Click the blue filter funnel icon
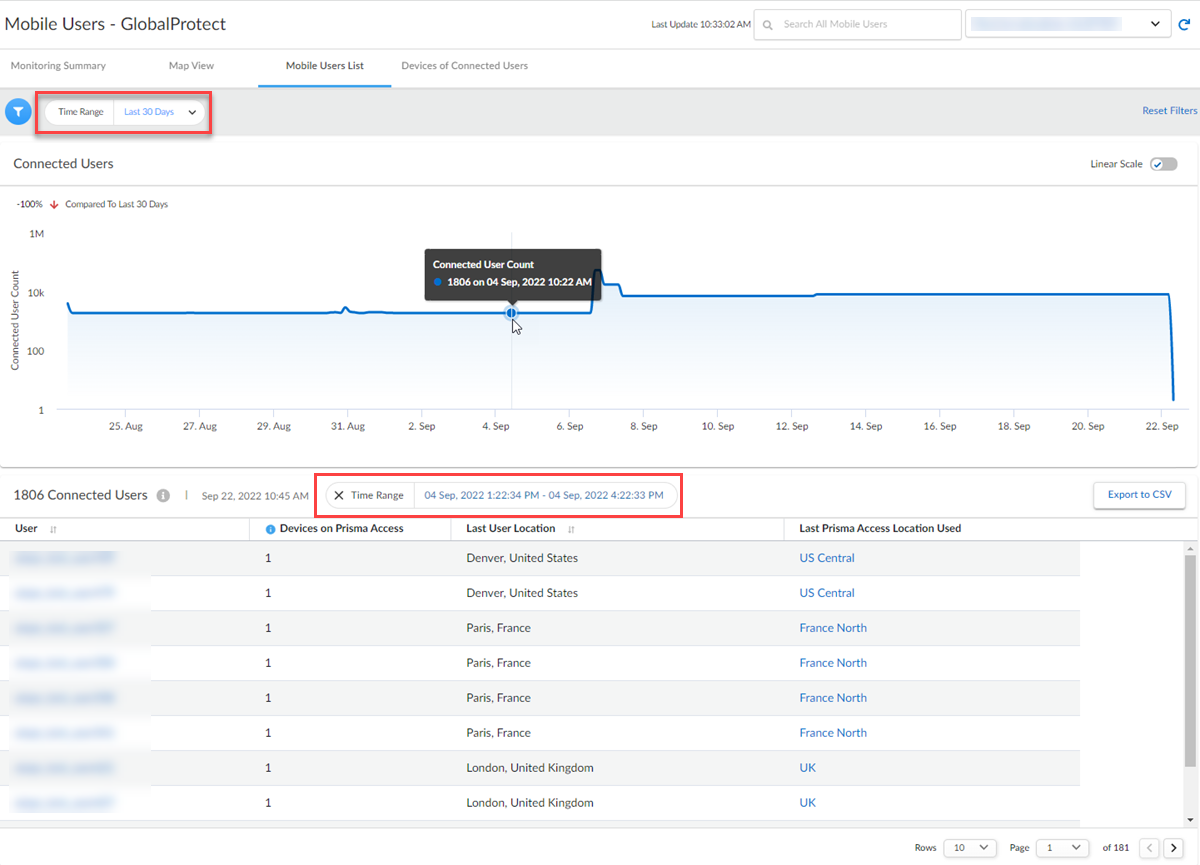Viewport: 1200px width, 865px height. [18, 112]
